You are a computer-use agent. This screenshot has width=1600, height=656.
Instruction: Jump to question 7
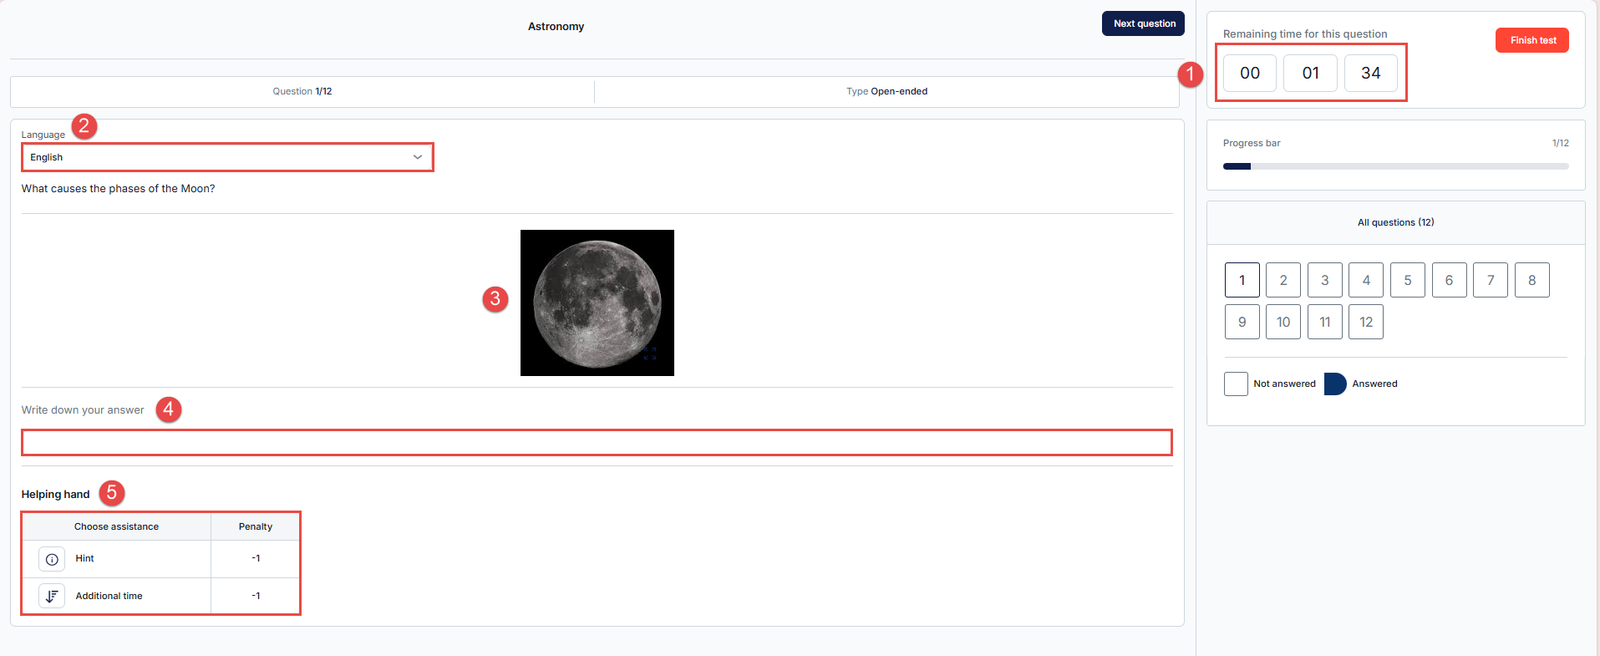tap(1490, 280)
